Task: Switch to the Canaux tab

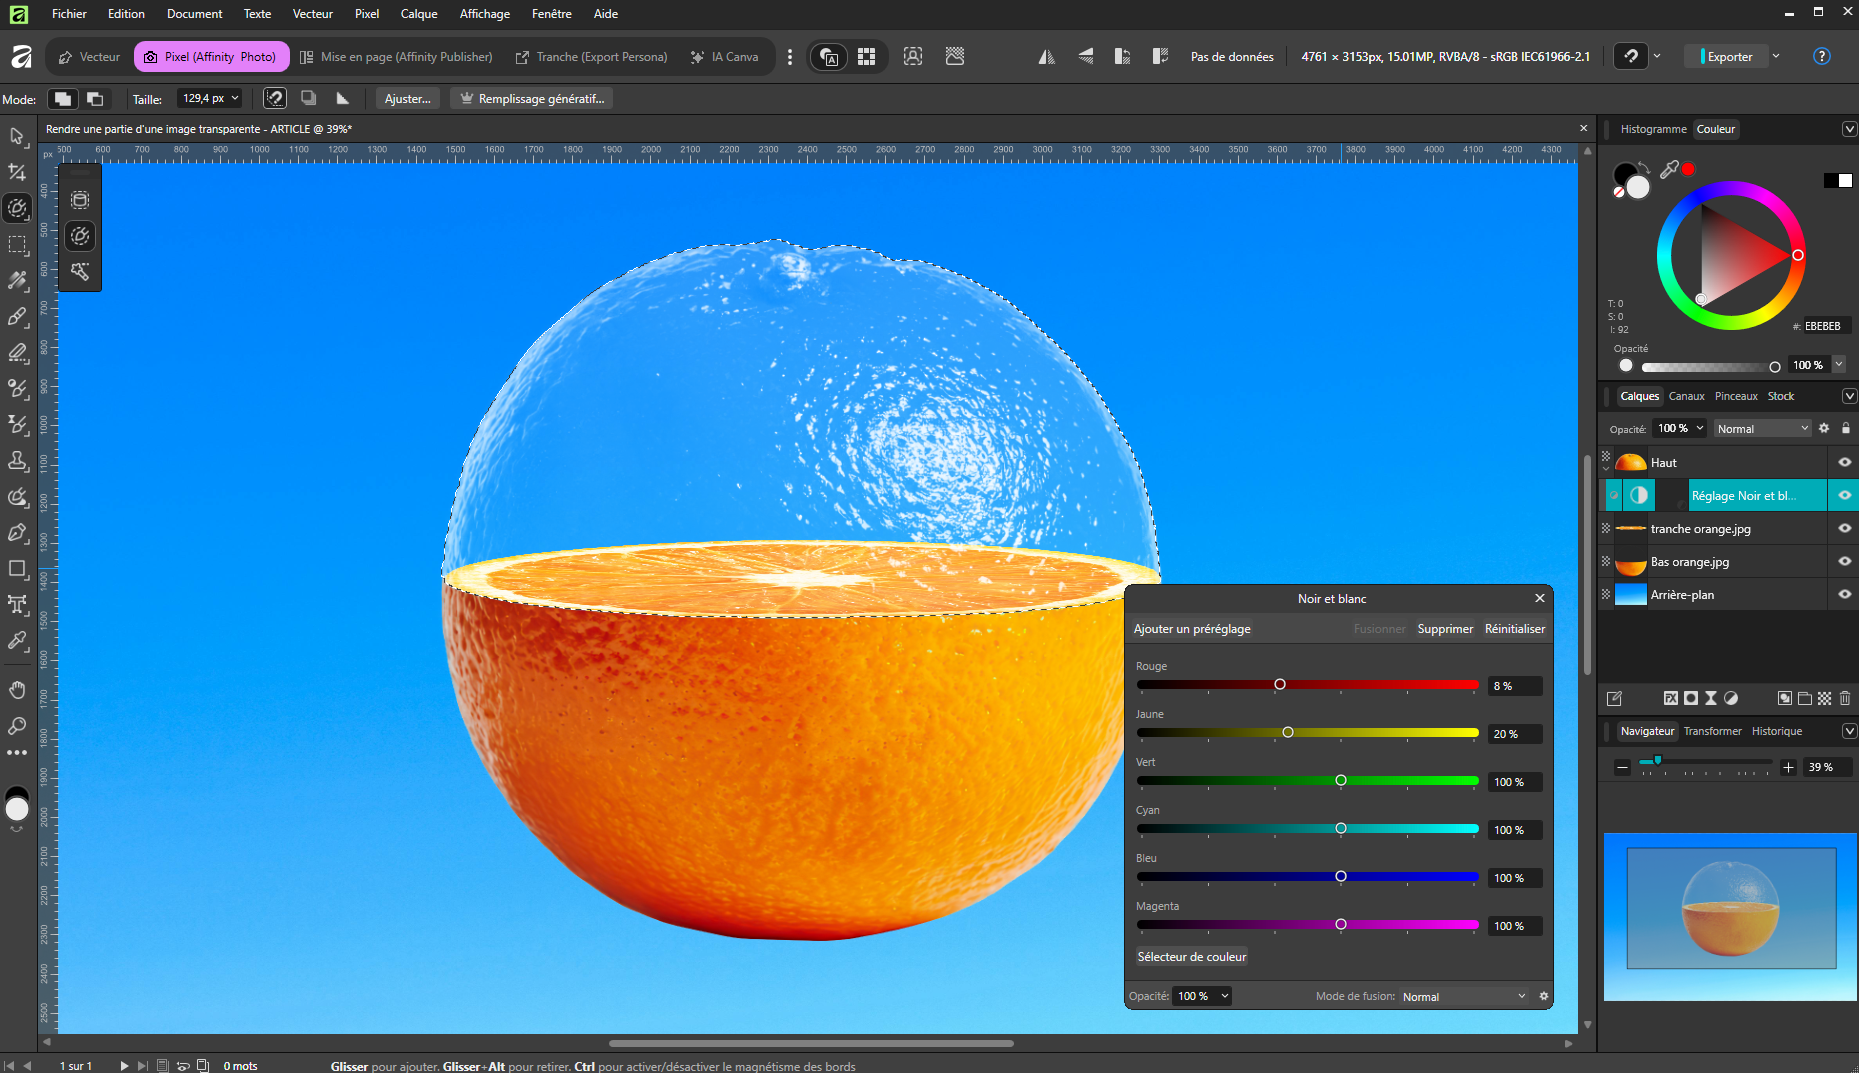Action: [x=1686, y=396]
